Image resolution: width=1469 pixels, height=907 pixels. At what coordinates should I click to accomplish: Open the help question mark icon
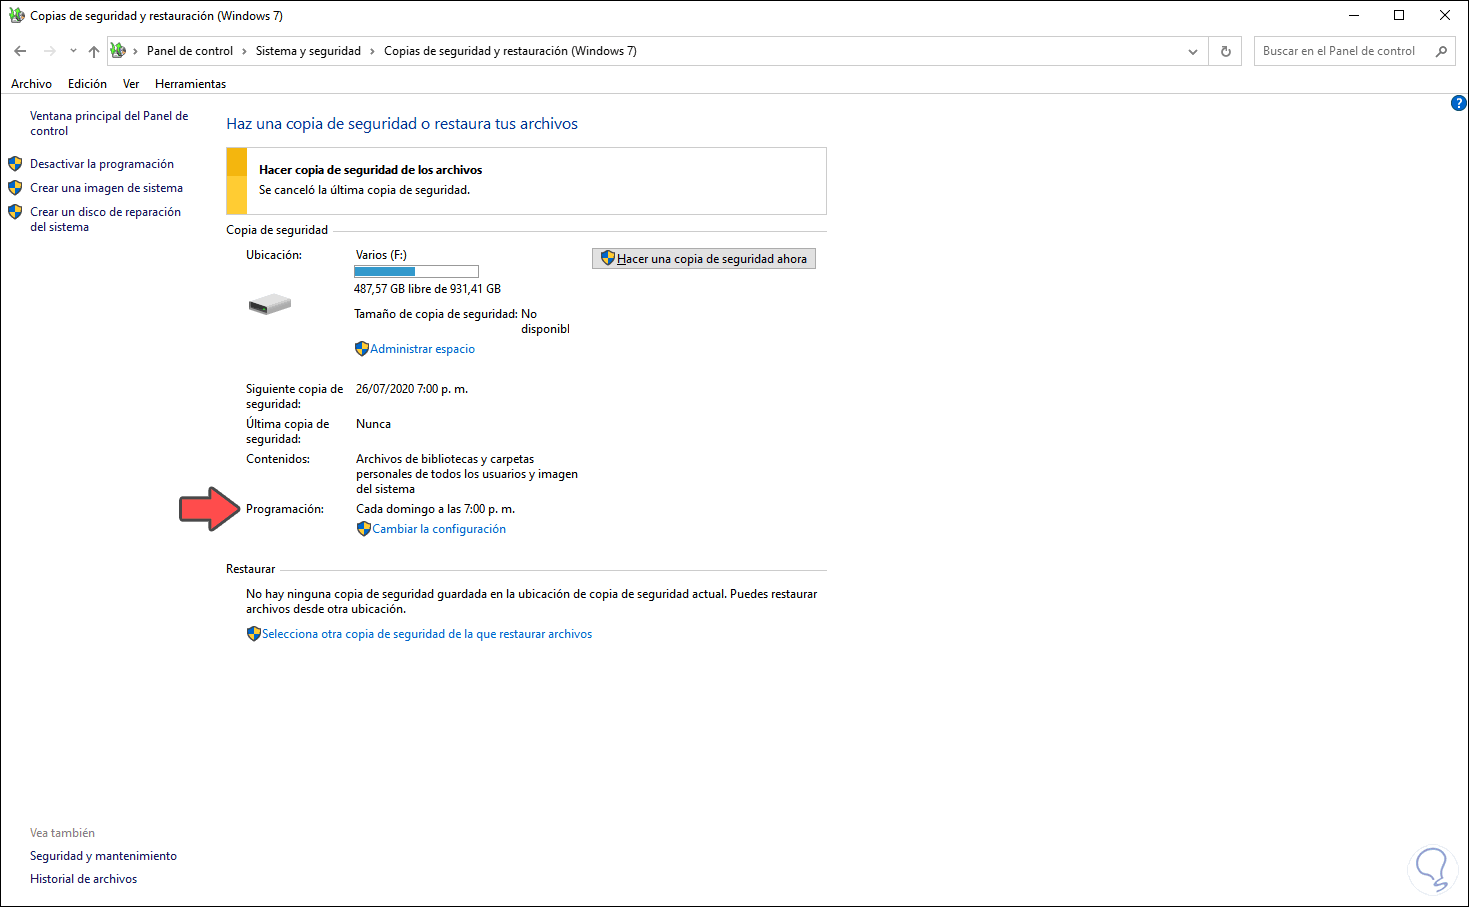point(1458,103)
